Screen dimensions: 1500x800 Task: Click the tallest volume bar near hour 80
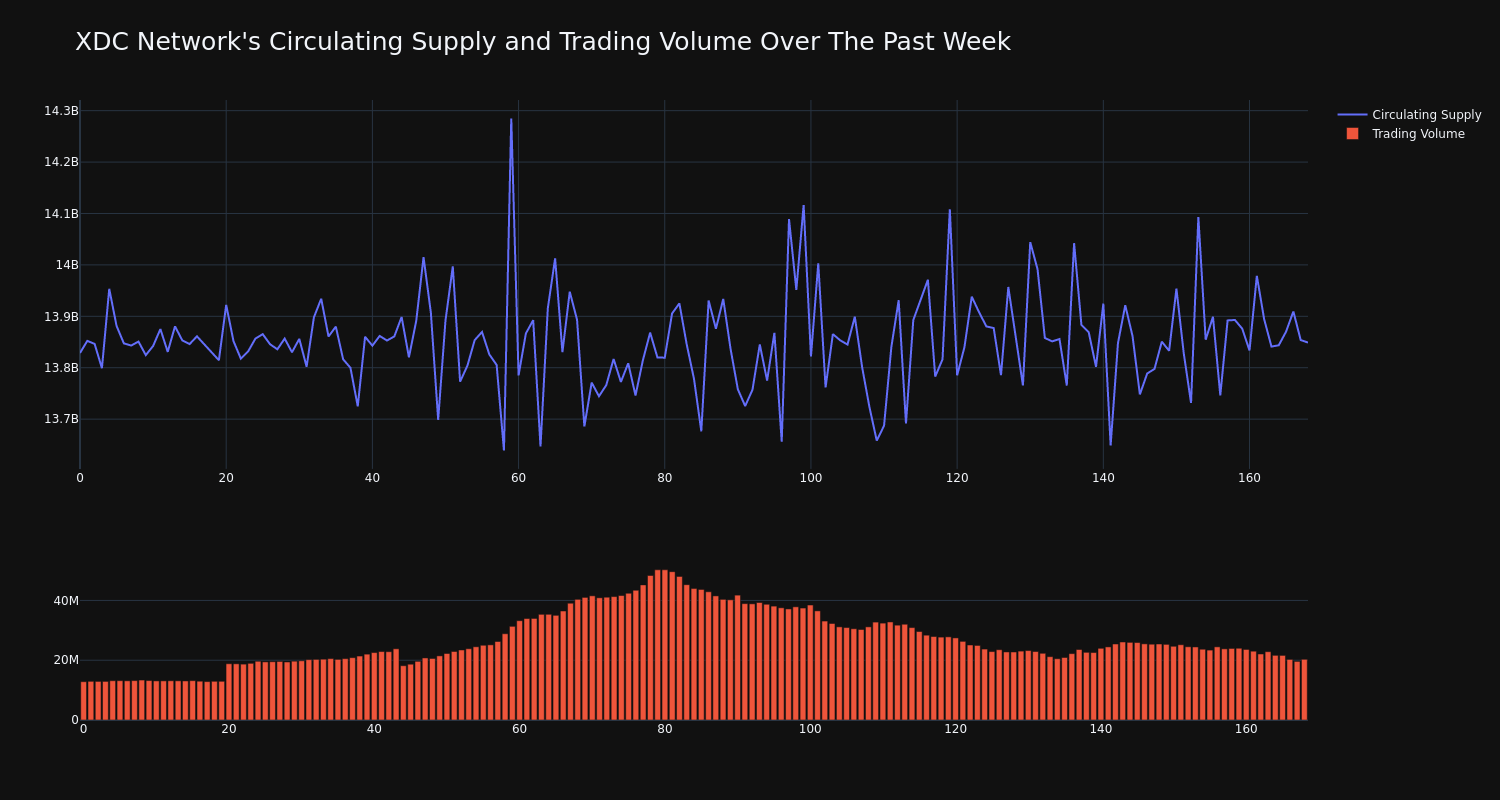(x=665, y=645)
